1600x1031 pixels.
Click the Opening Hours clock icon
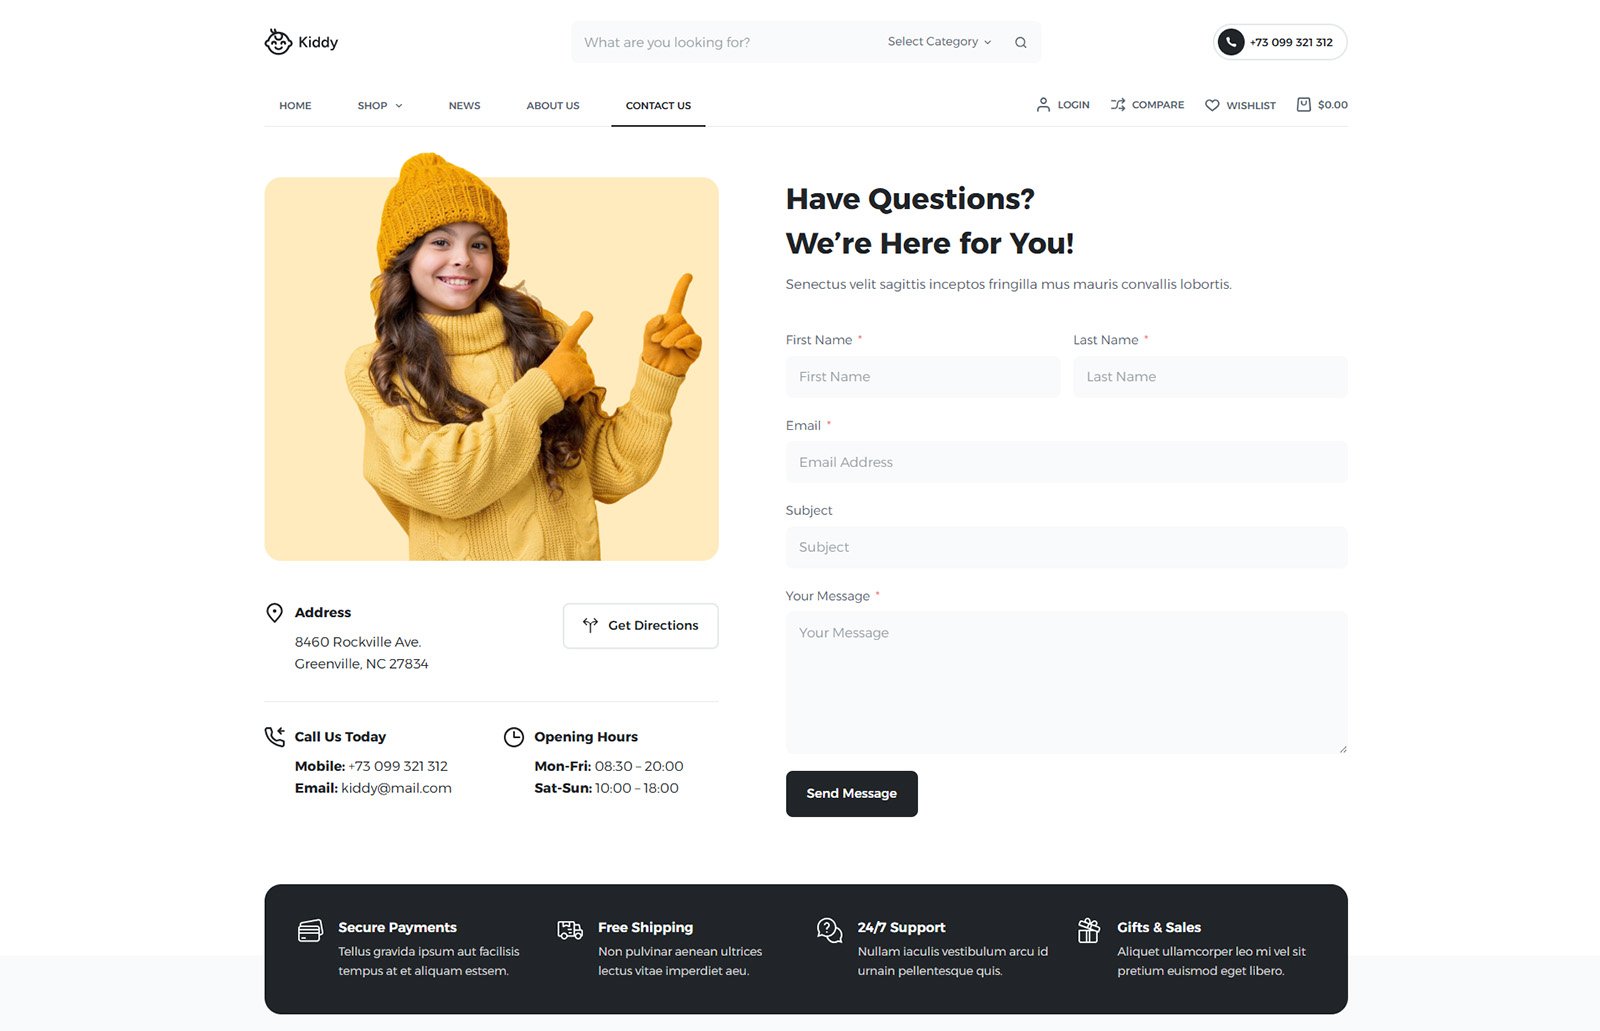tap(514, 737)
